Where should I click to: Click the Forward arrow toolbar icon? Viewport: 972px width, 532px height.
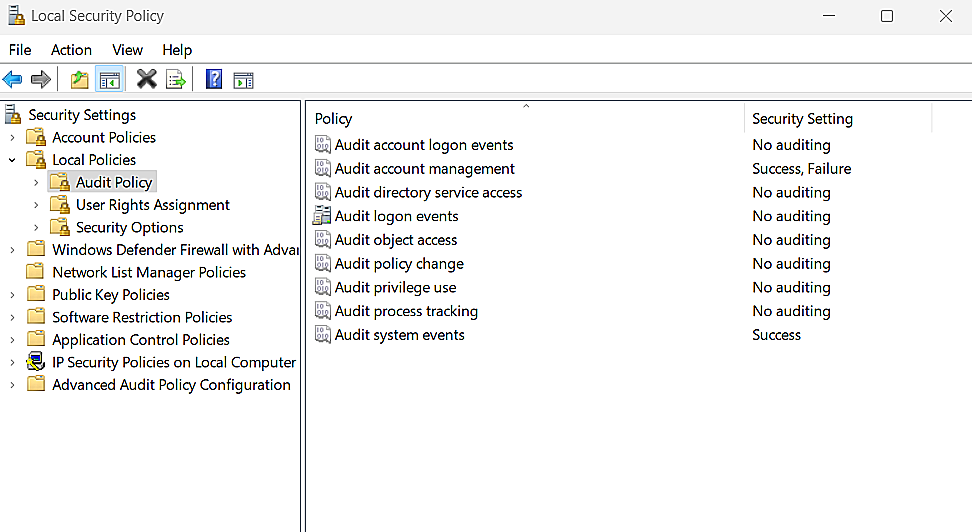coord(41,79)
